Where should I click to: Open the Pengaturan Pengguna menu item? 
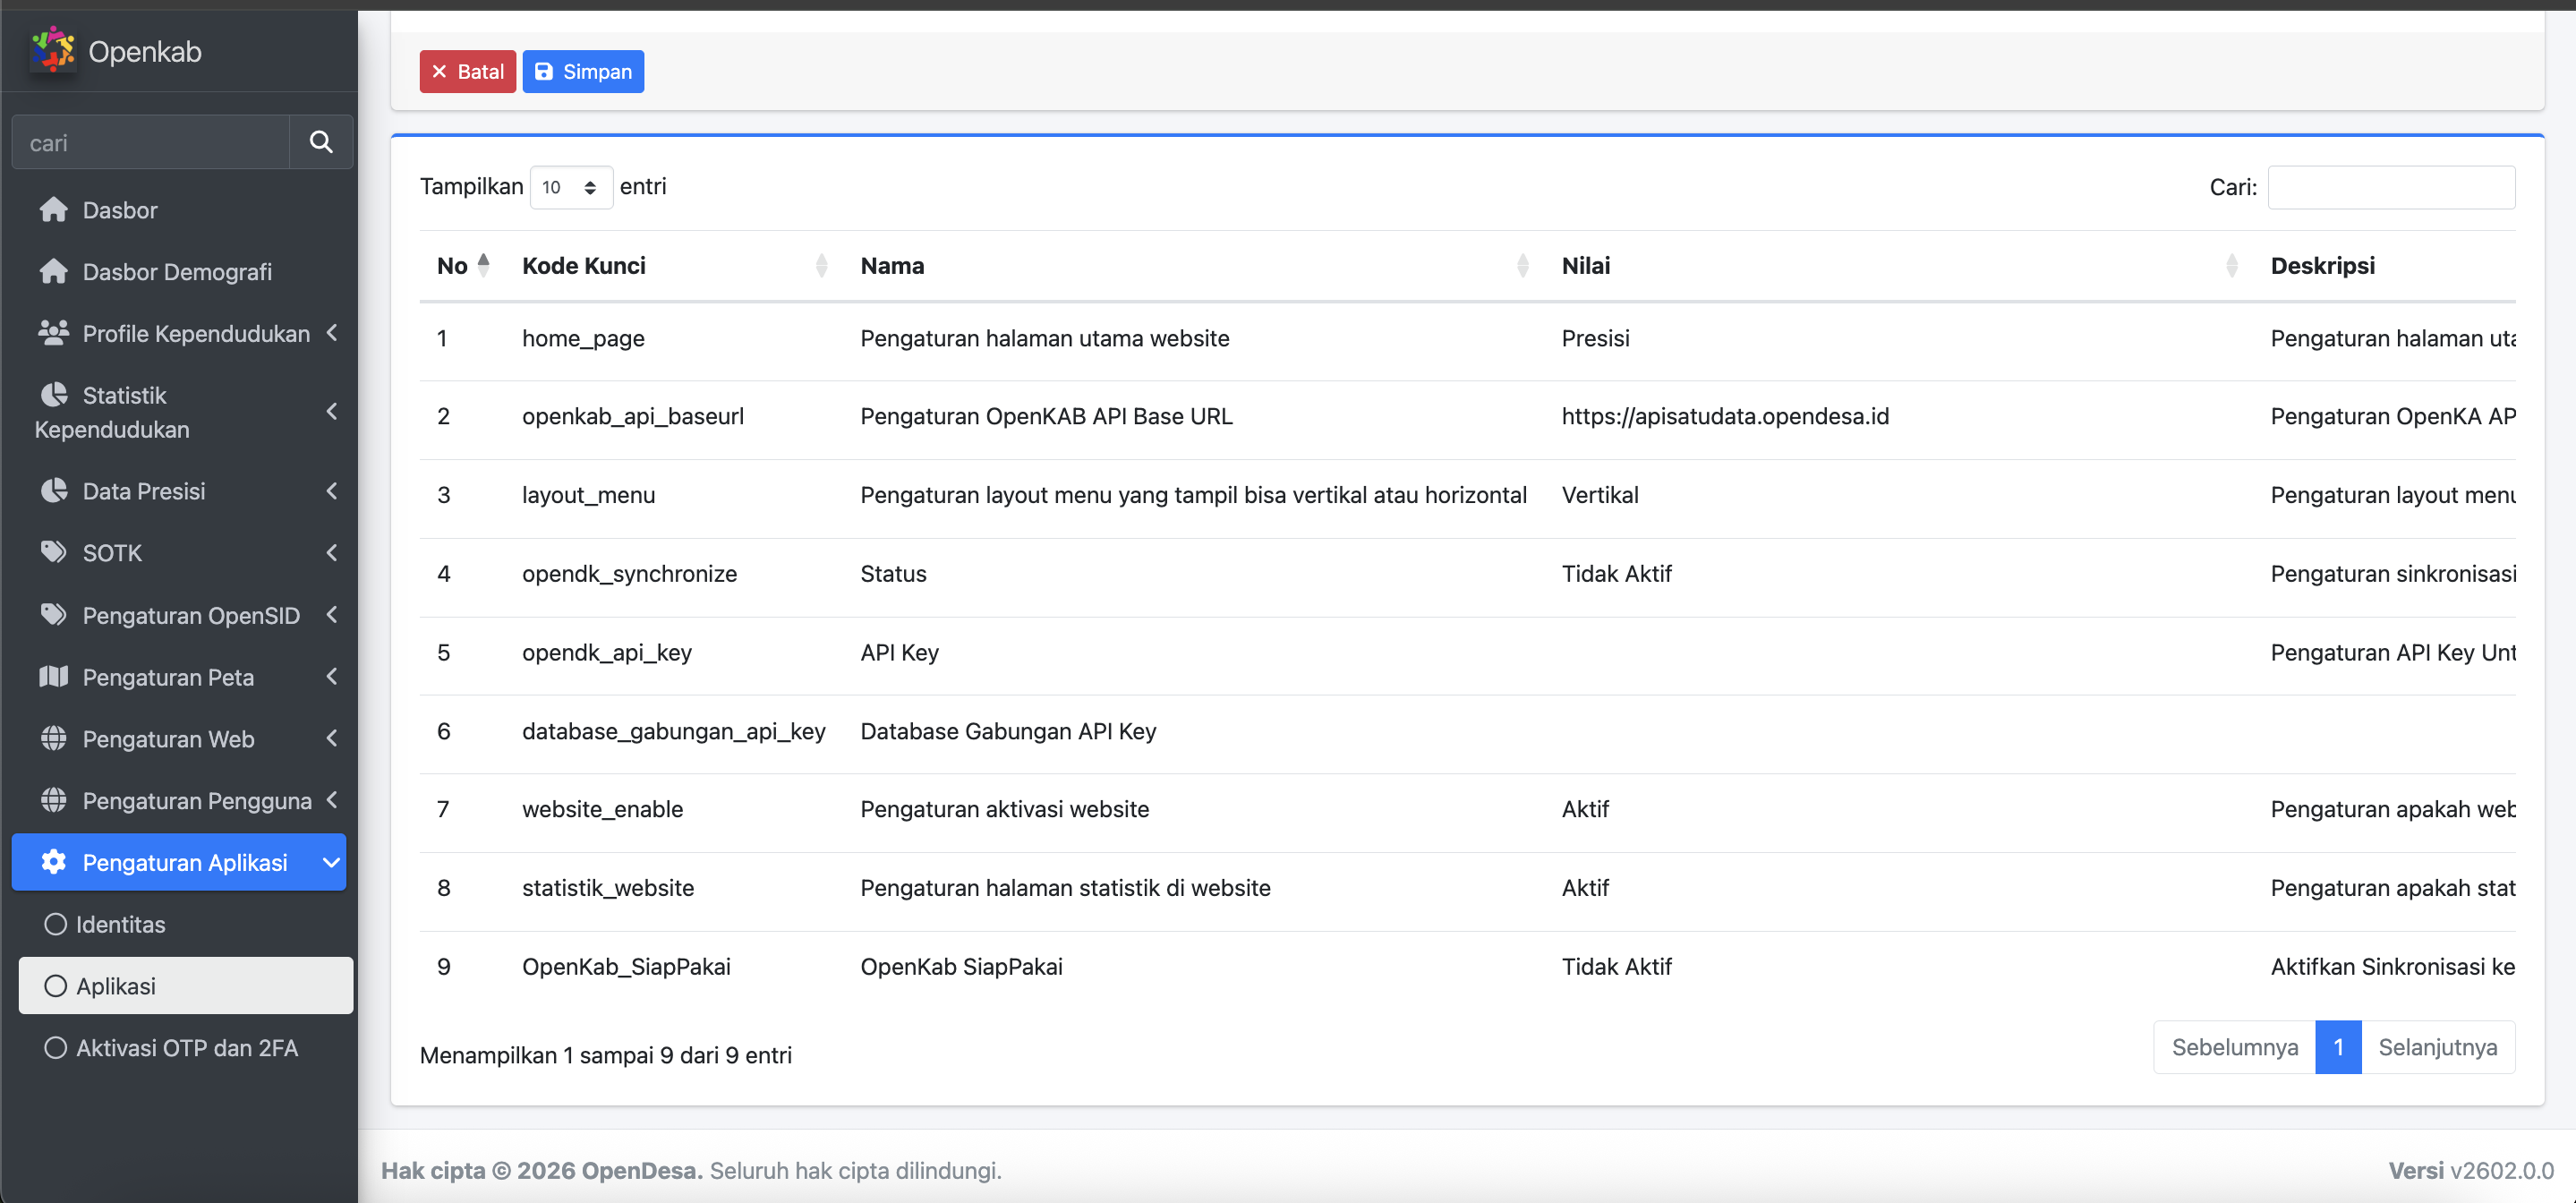[x=196, y=801]
